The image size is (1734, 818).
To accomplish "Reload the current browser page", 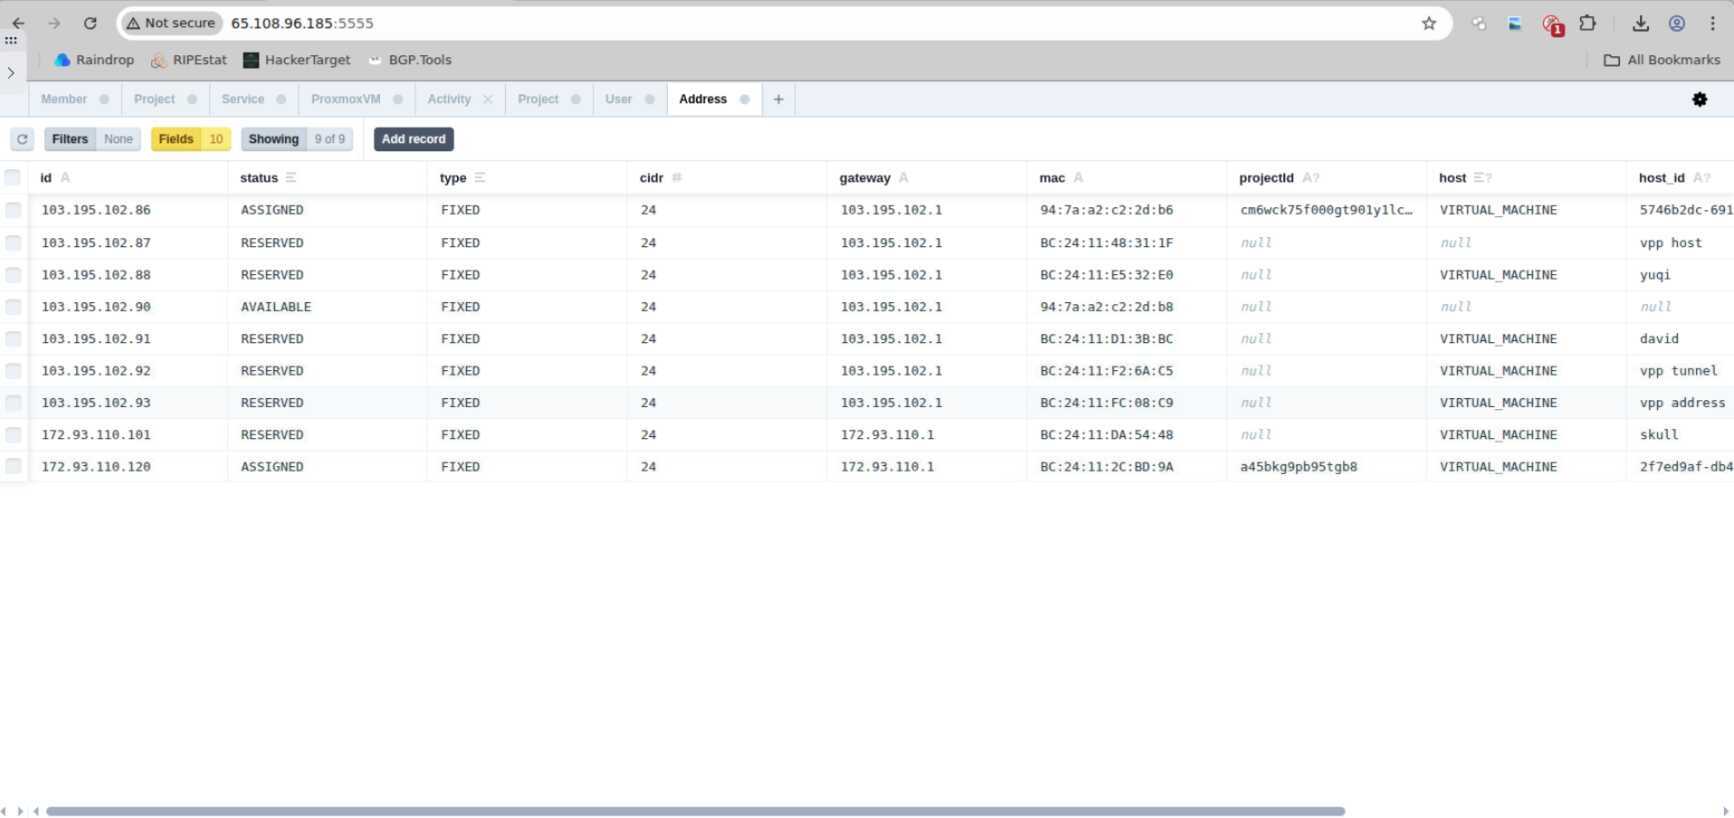I will (90, 23).
